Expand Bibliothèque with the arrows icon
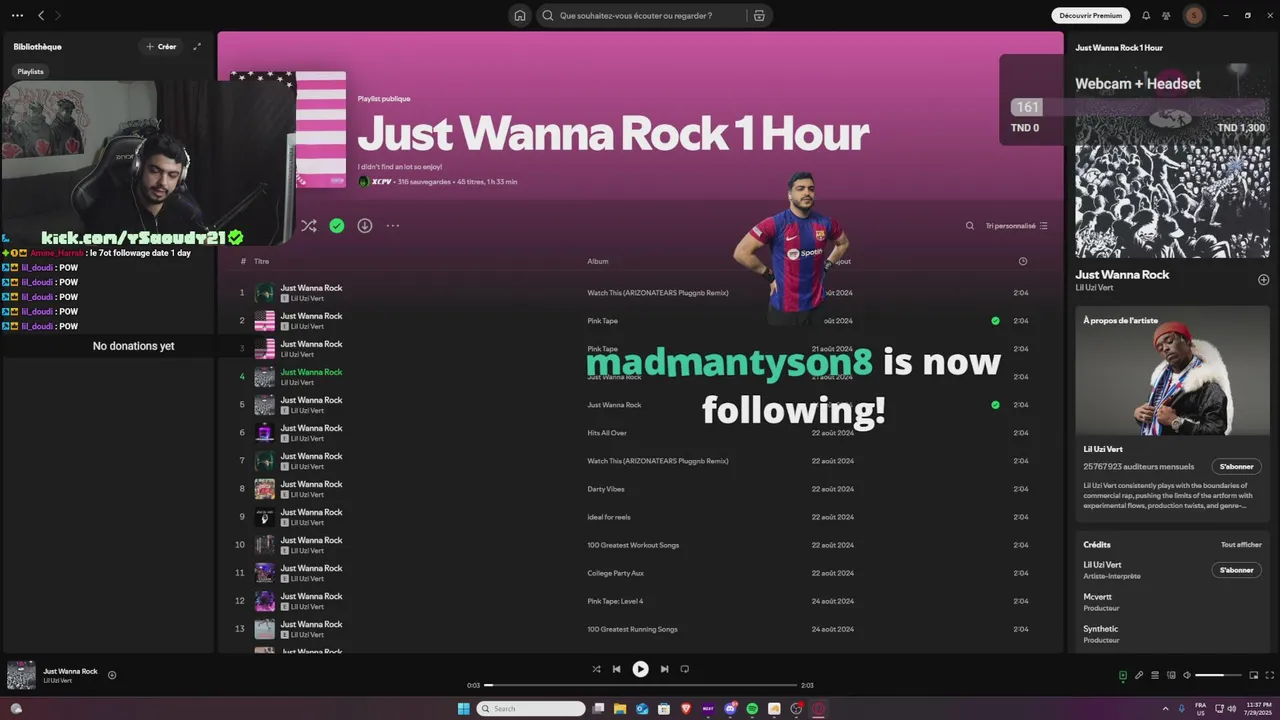The height and width of the screenshot is (720, 1280). click(197, 46)
